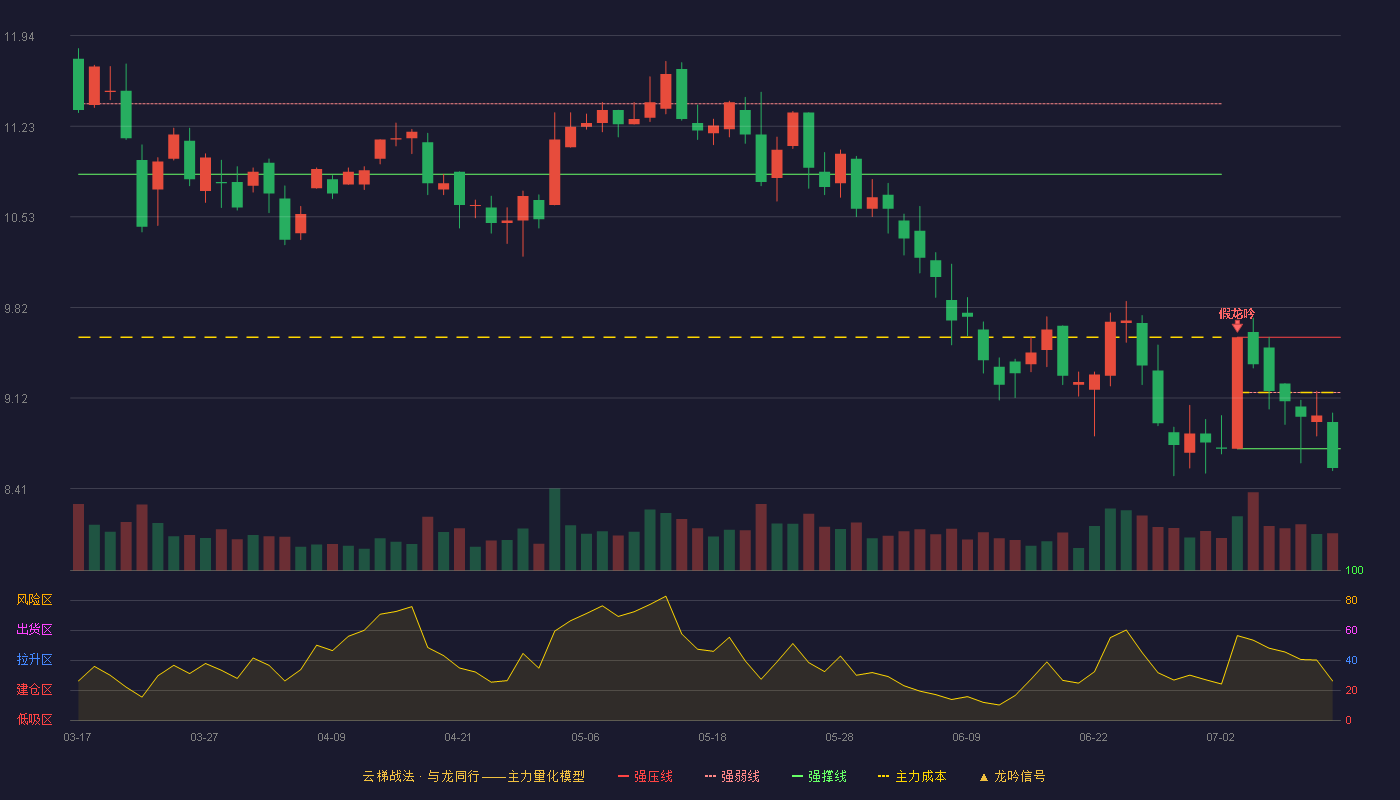1400x800 pixels.
Task: Click the 出货区 zone label
Action: point(34,630)
